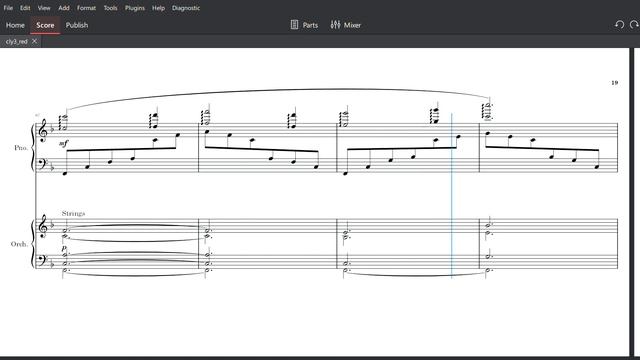Click the Orch. instrument label

point(19,244)
